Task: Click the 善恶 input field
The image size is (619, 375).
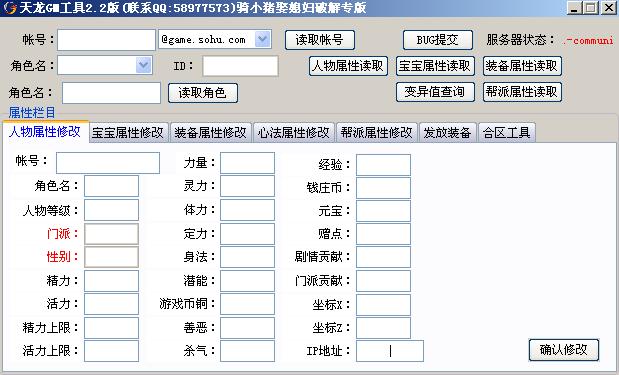Action: [x=248, y=328]
